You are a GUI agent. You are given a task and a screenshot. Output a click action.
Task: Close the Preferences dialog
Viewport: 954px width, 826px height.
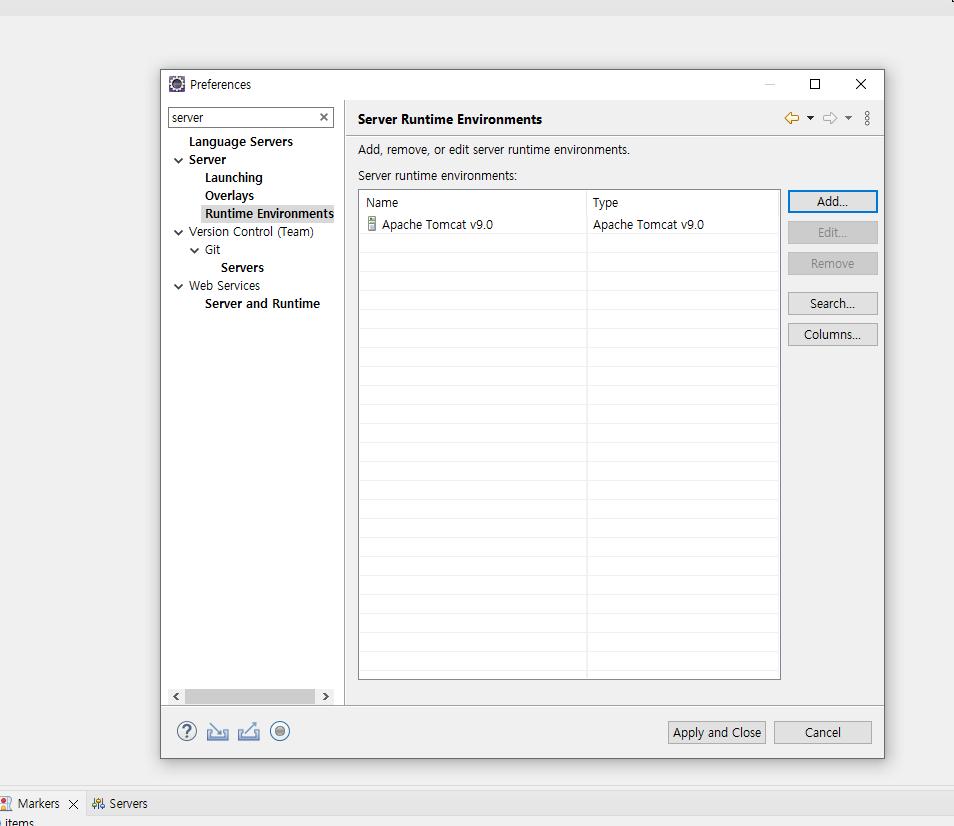(x=861, y=84)
